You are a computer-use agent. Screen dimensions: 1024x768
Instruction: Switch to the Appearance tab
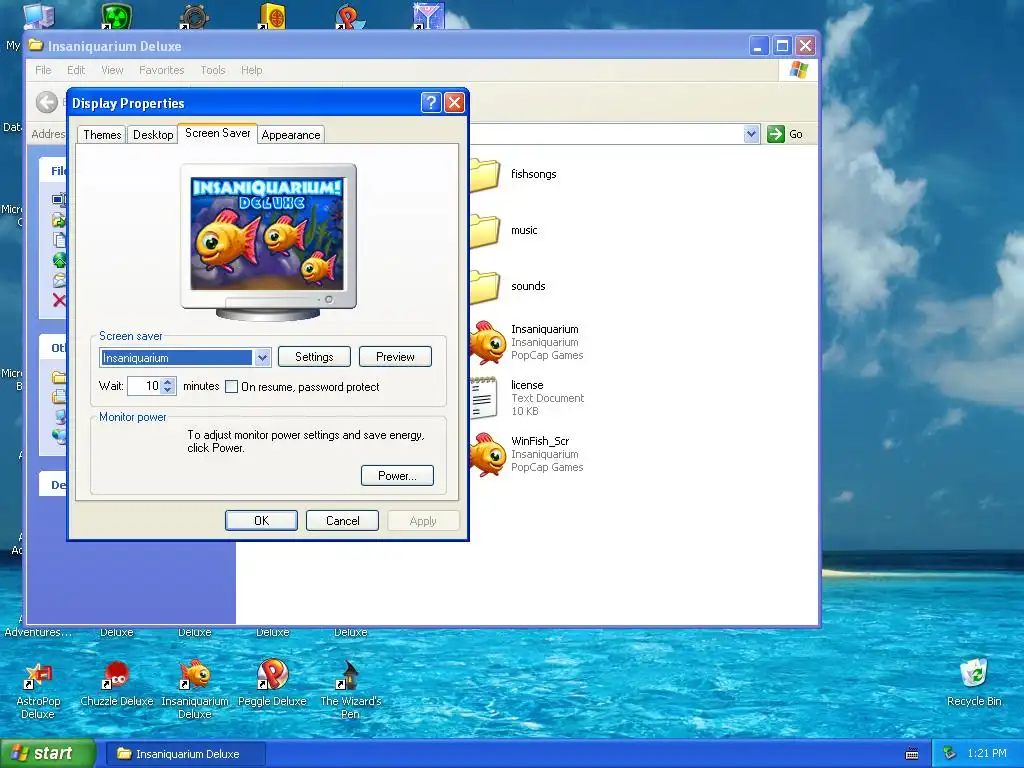[x=291, y=135]
